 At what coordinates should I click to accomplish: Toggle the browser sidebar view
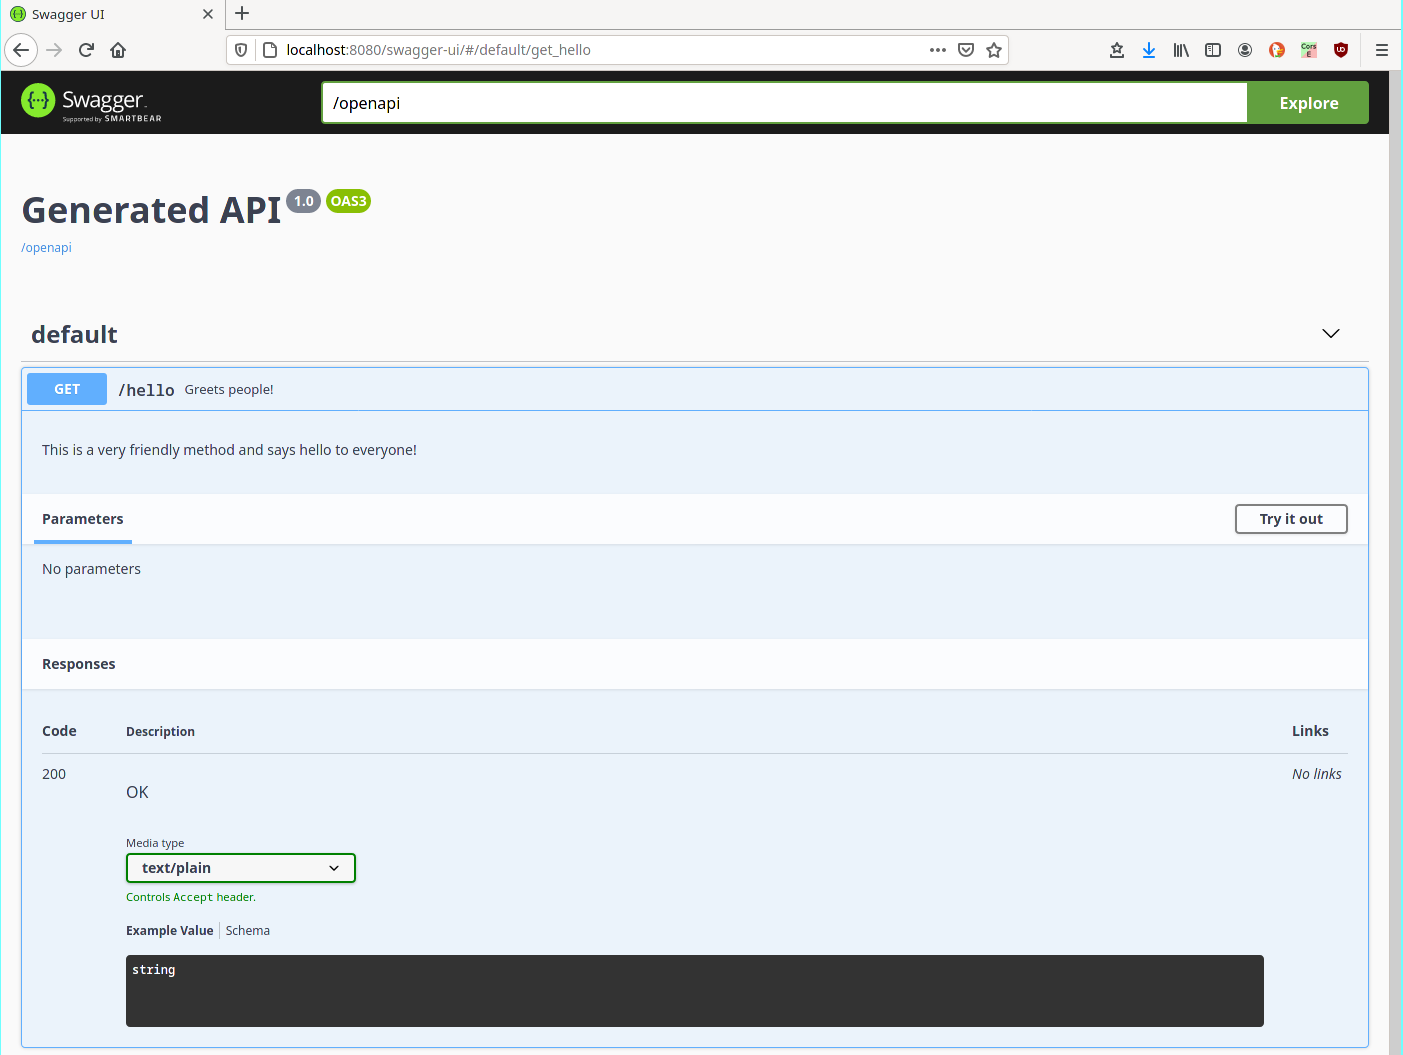pos(1213,50)
